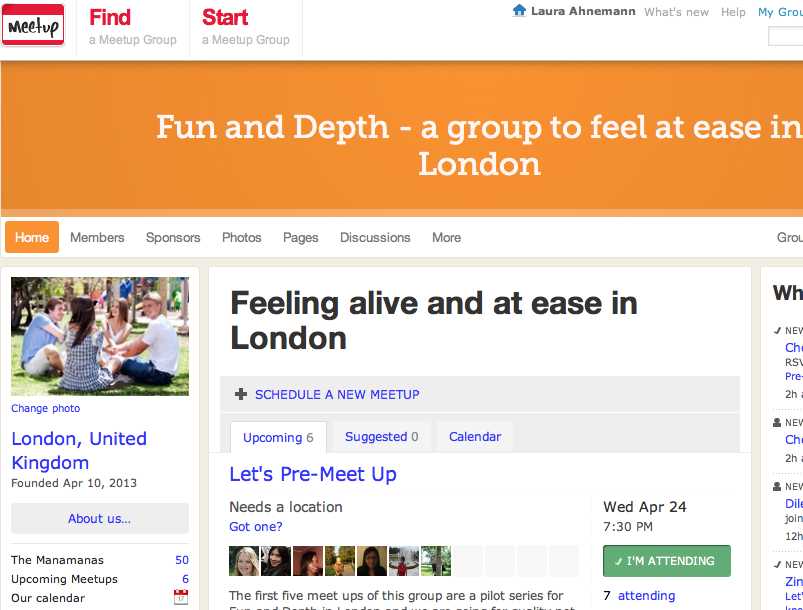Click Founded Apr 10, 2013 text

pos(74,483)
